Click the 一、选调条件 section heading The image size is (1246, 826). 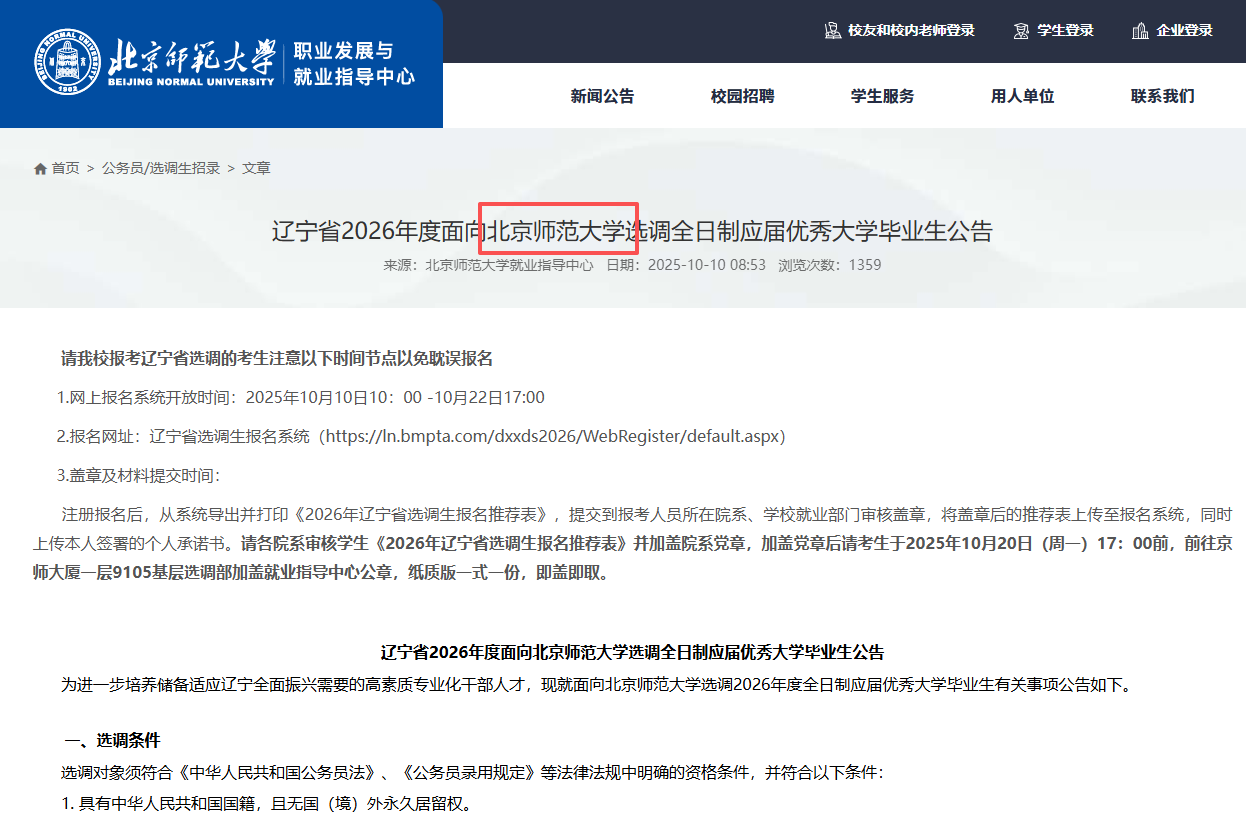tap(112, 740)
